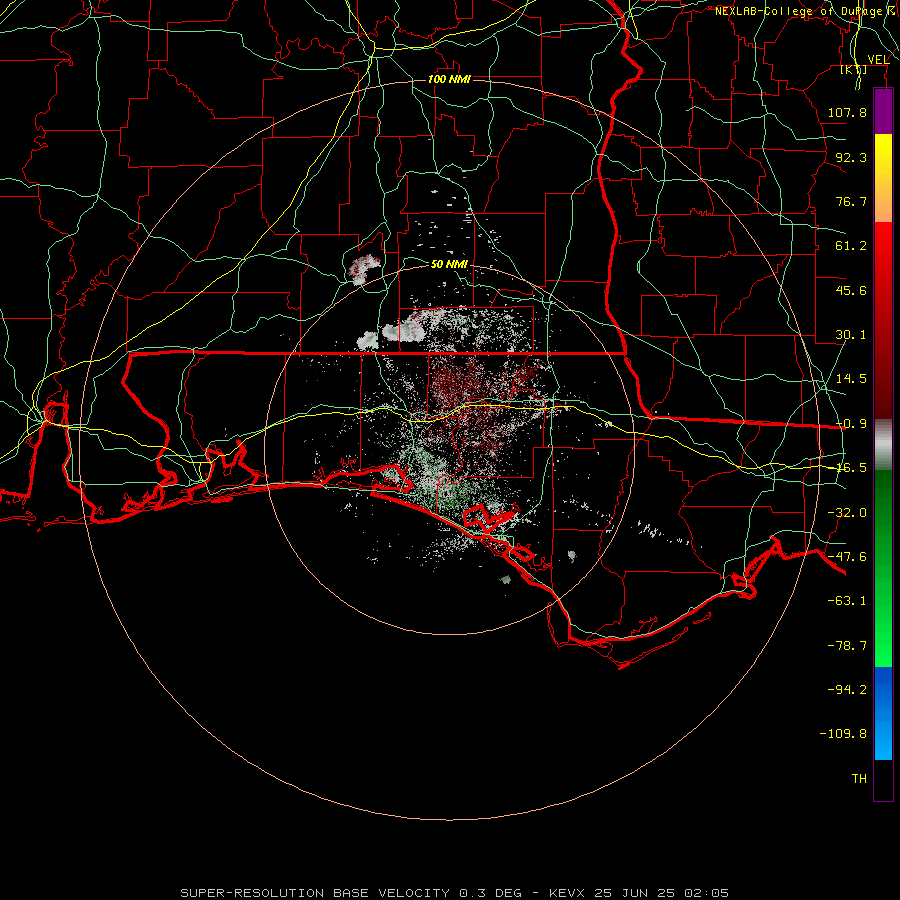Screen dimensions: 900x900
Task: Select the -32.0 velocity scale value
Action: pyautogui.click(x=847, y=513)
